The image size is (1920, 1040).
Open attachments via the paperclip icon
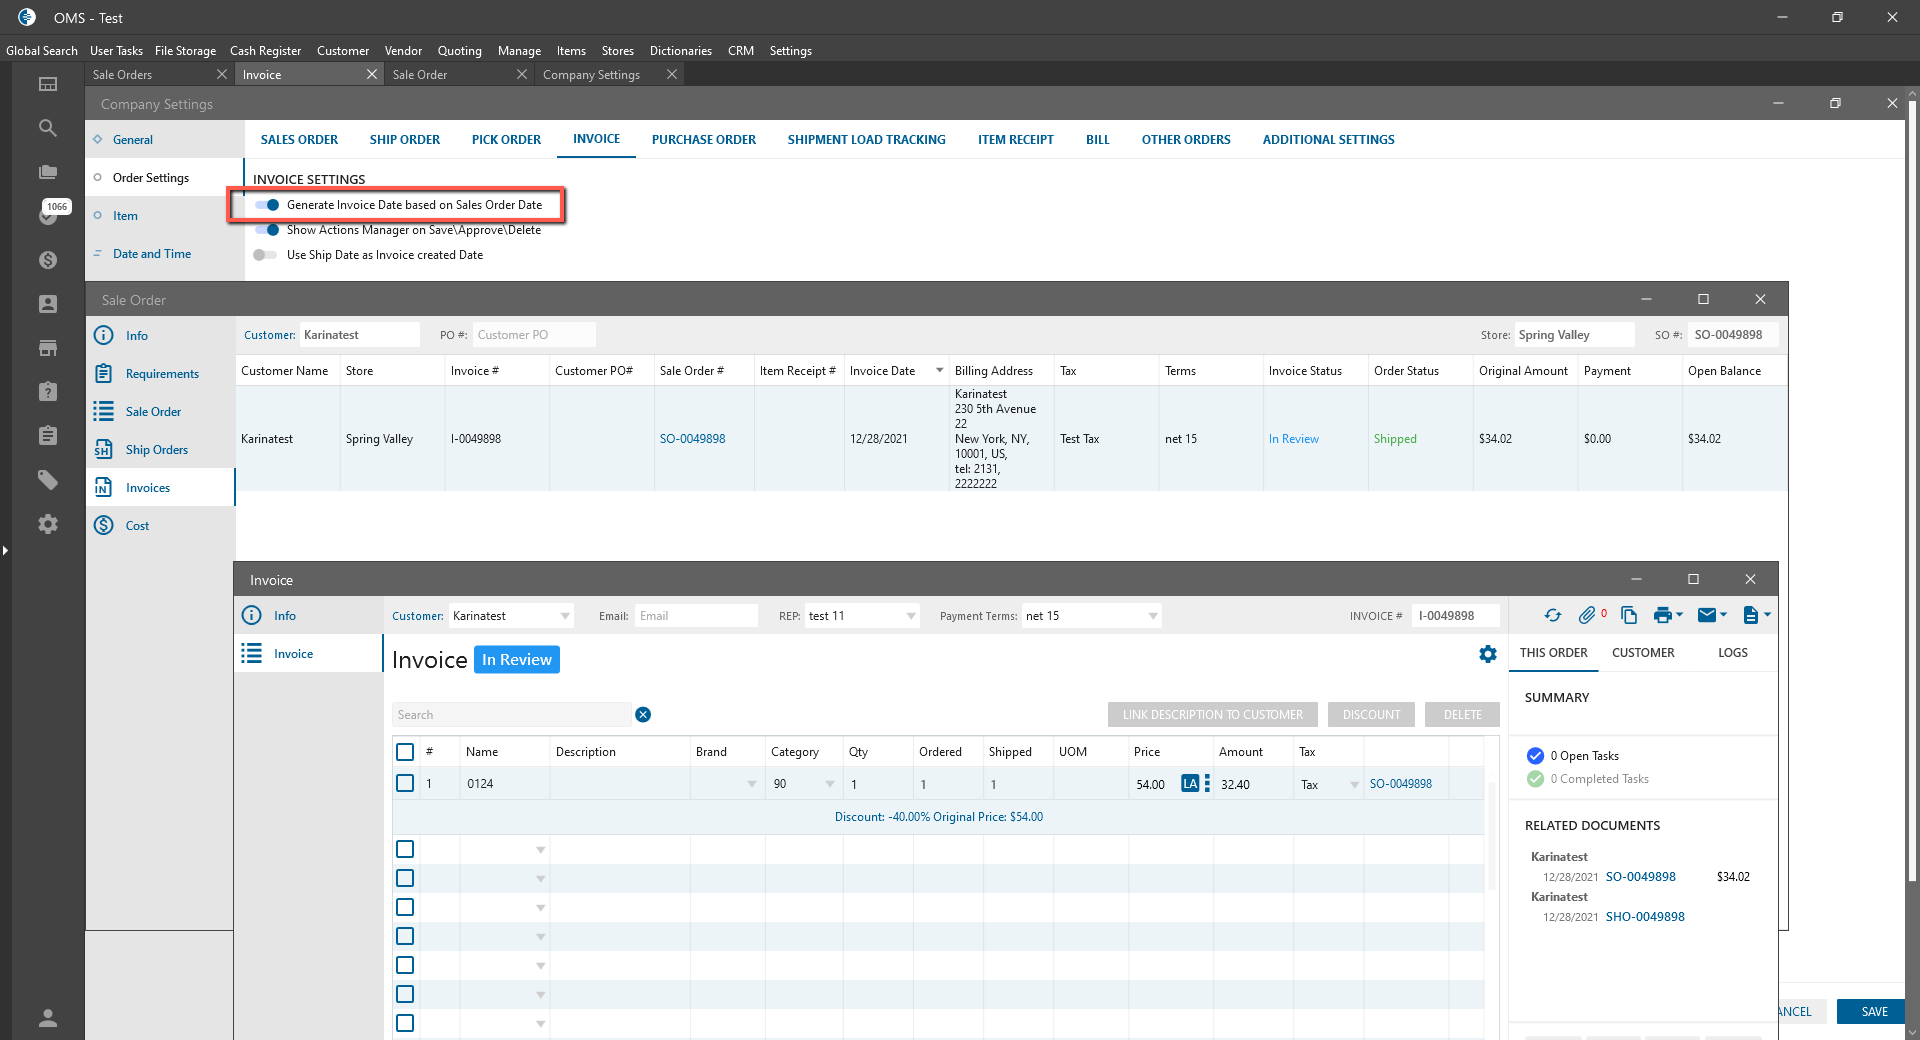(1587, 616)
